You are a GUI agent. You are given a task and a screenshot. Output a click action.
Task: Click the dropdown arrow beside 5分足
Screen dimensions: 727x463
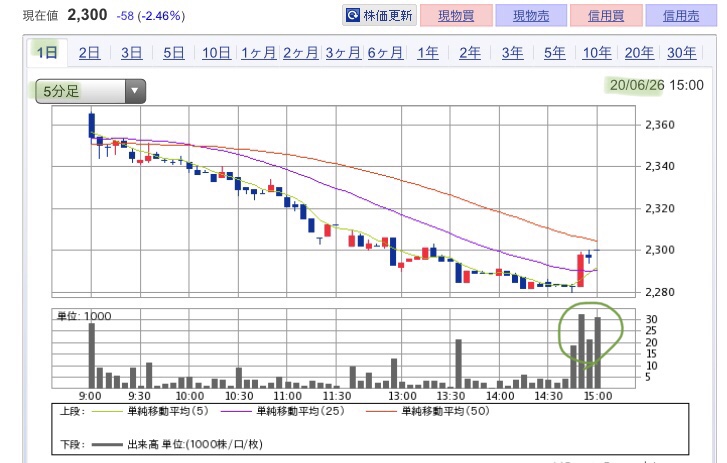135,91
